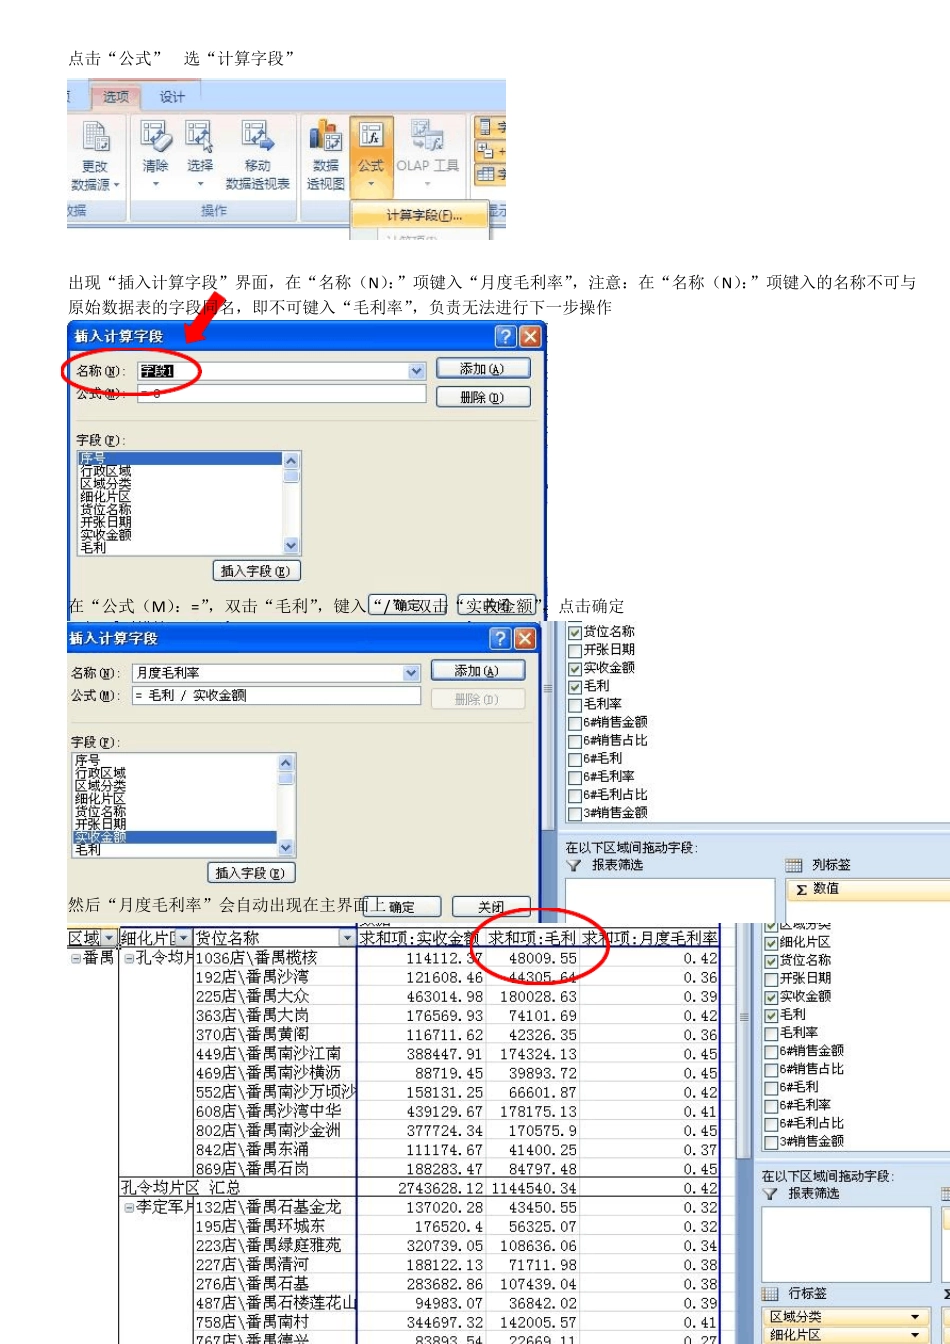Click the formula field containing = 毛利 / 实收金额
Screen dimensions: 950x1344
[x=276, y=695]
